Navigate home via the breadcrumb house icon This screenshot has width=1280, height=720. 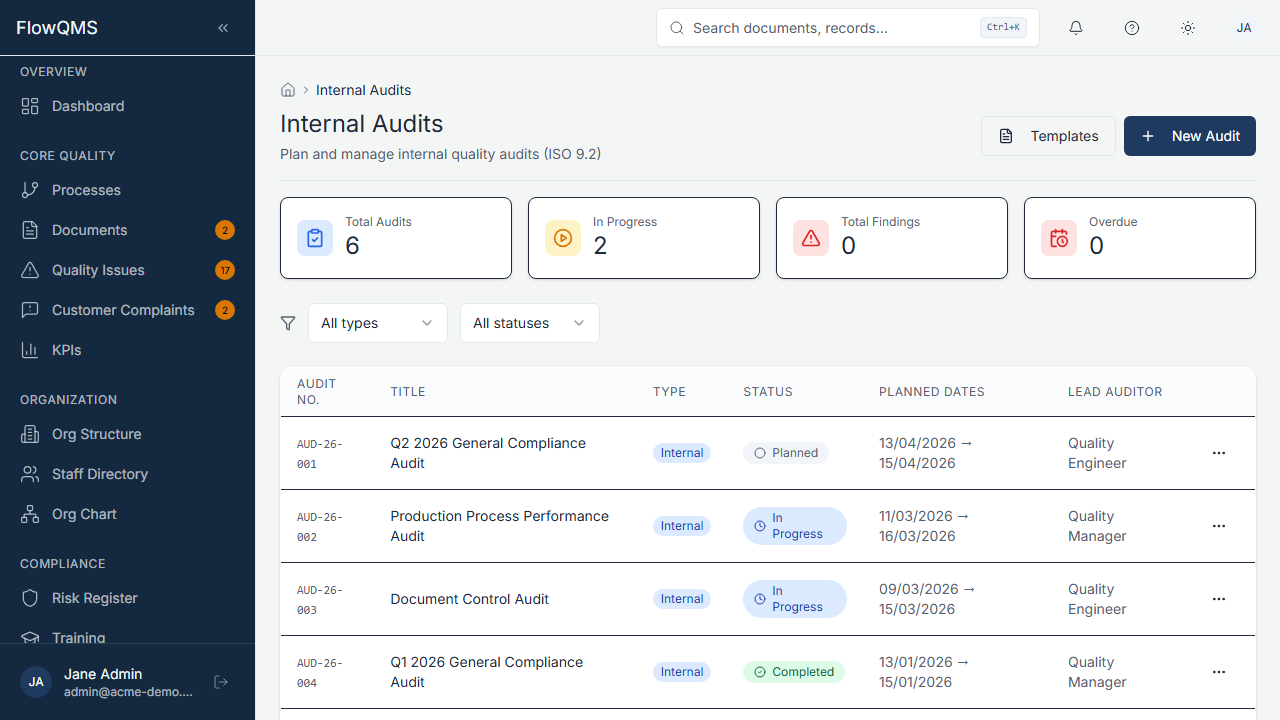(x=288, y=90)
